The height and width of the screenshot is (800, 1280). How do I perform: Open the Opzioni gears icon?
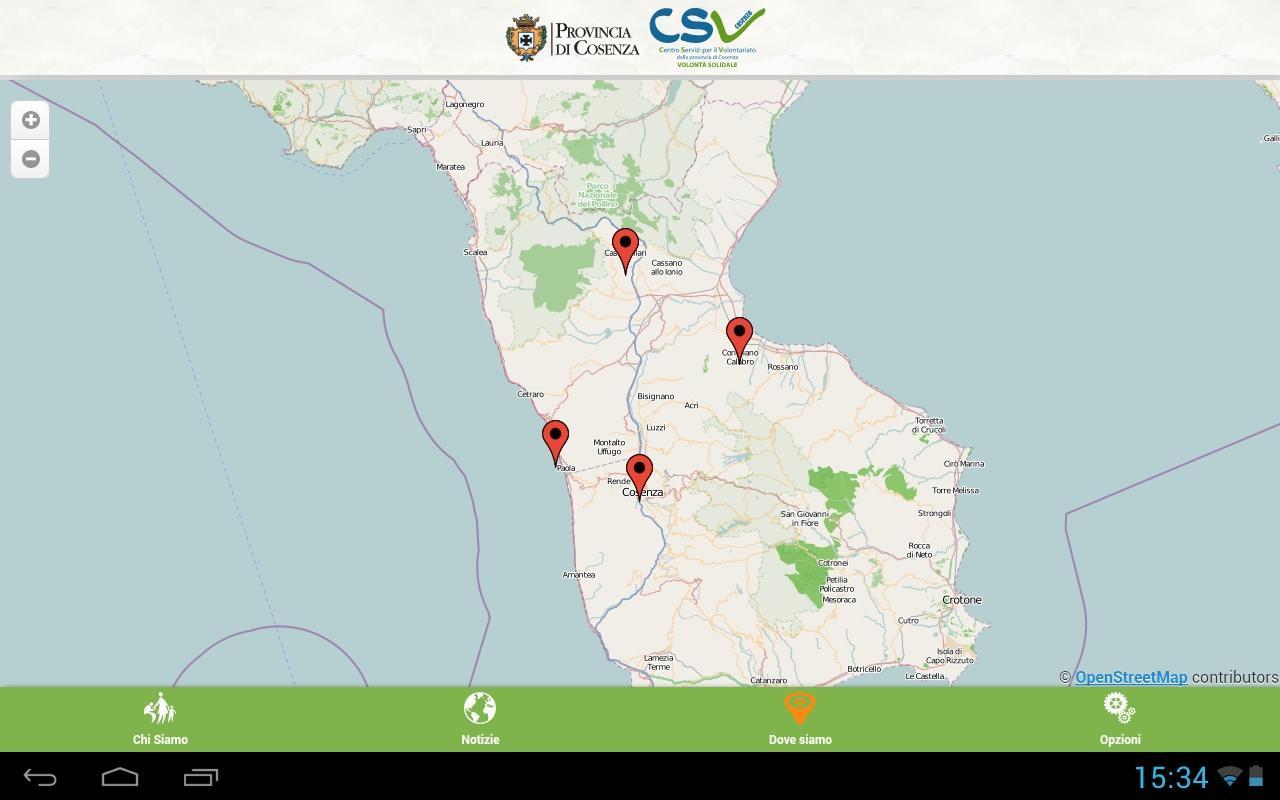pos(1120,708)
